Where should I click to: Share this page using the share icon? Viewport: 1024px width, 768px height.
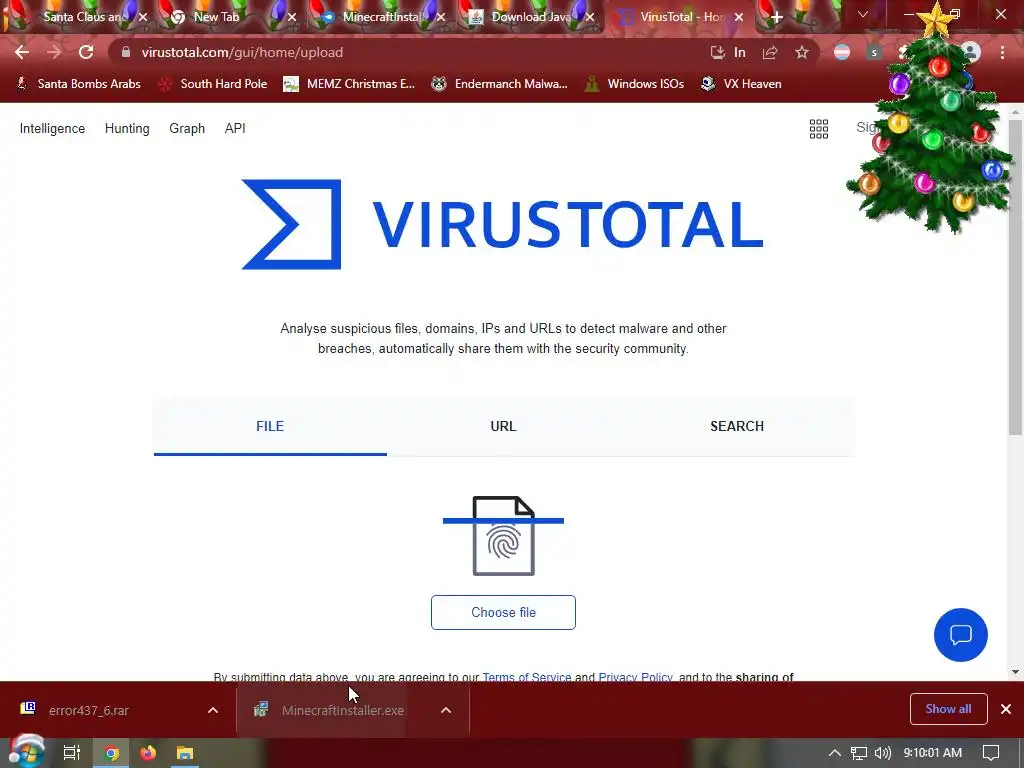coord(770,52)
